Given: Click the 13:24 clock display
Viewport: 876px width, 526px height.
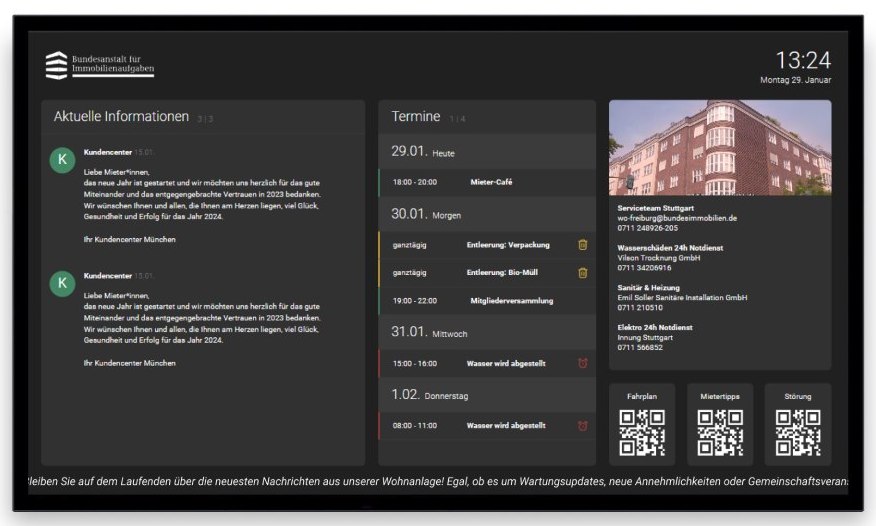Looking at the screenshot, I should point(803,60).
